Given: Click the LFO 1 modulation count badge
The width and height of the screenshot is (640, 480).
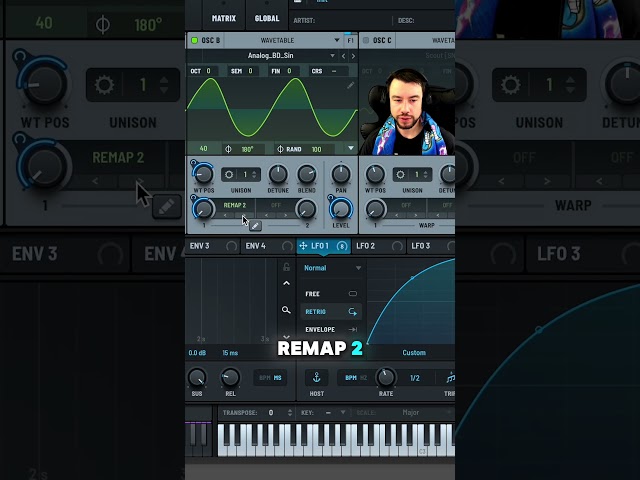Looking at the screenshot, I should point(342,246).
